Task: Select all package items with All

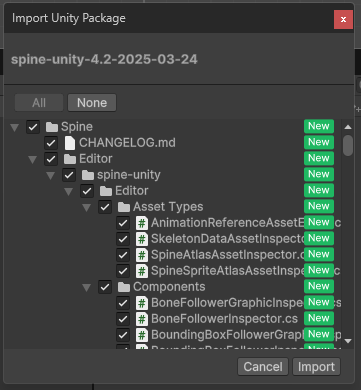Action: click(x=39, y=103)
